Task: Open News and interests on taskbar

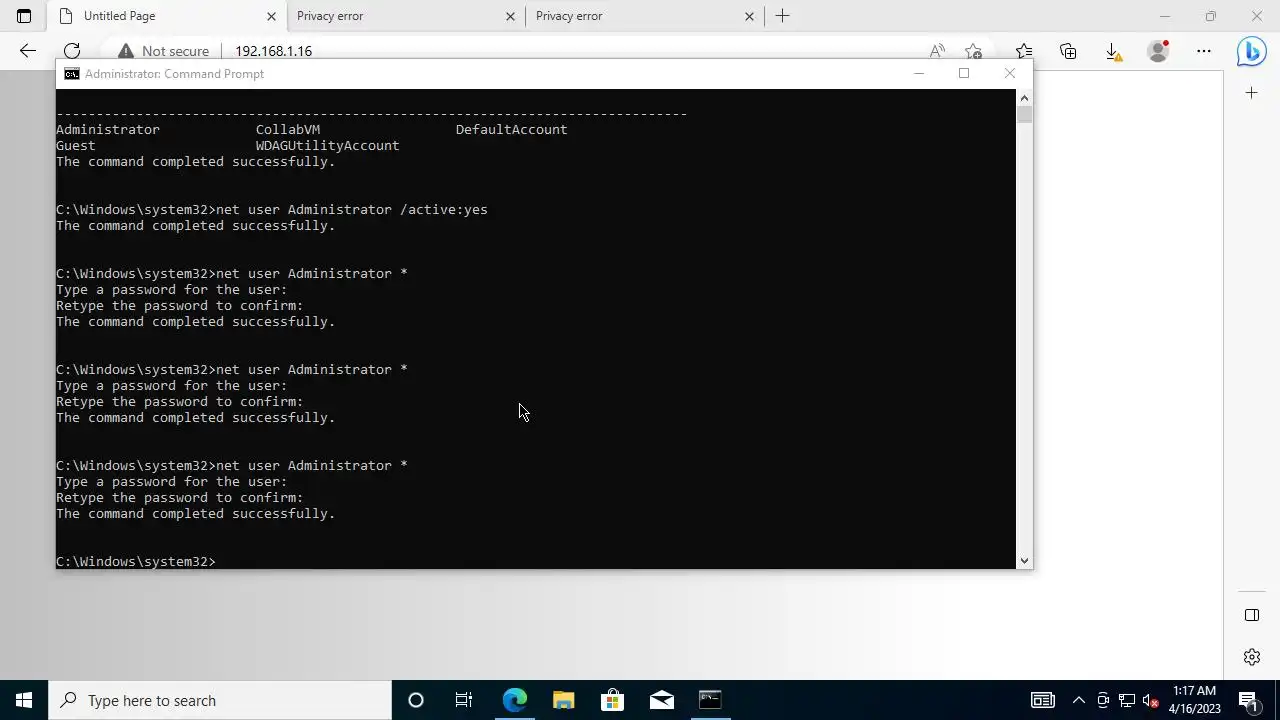Action: click(1043, 700)
